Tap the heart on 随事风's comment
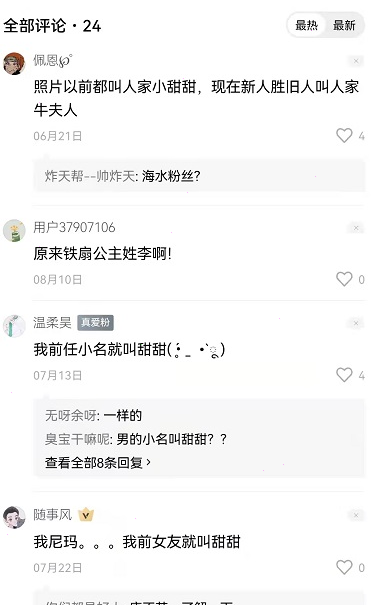The image size is (373, 605). tap(344, 567)
